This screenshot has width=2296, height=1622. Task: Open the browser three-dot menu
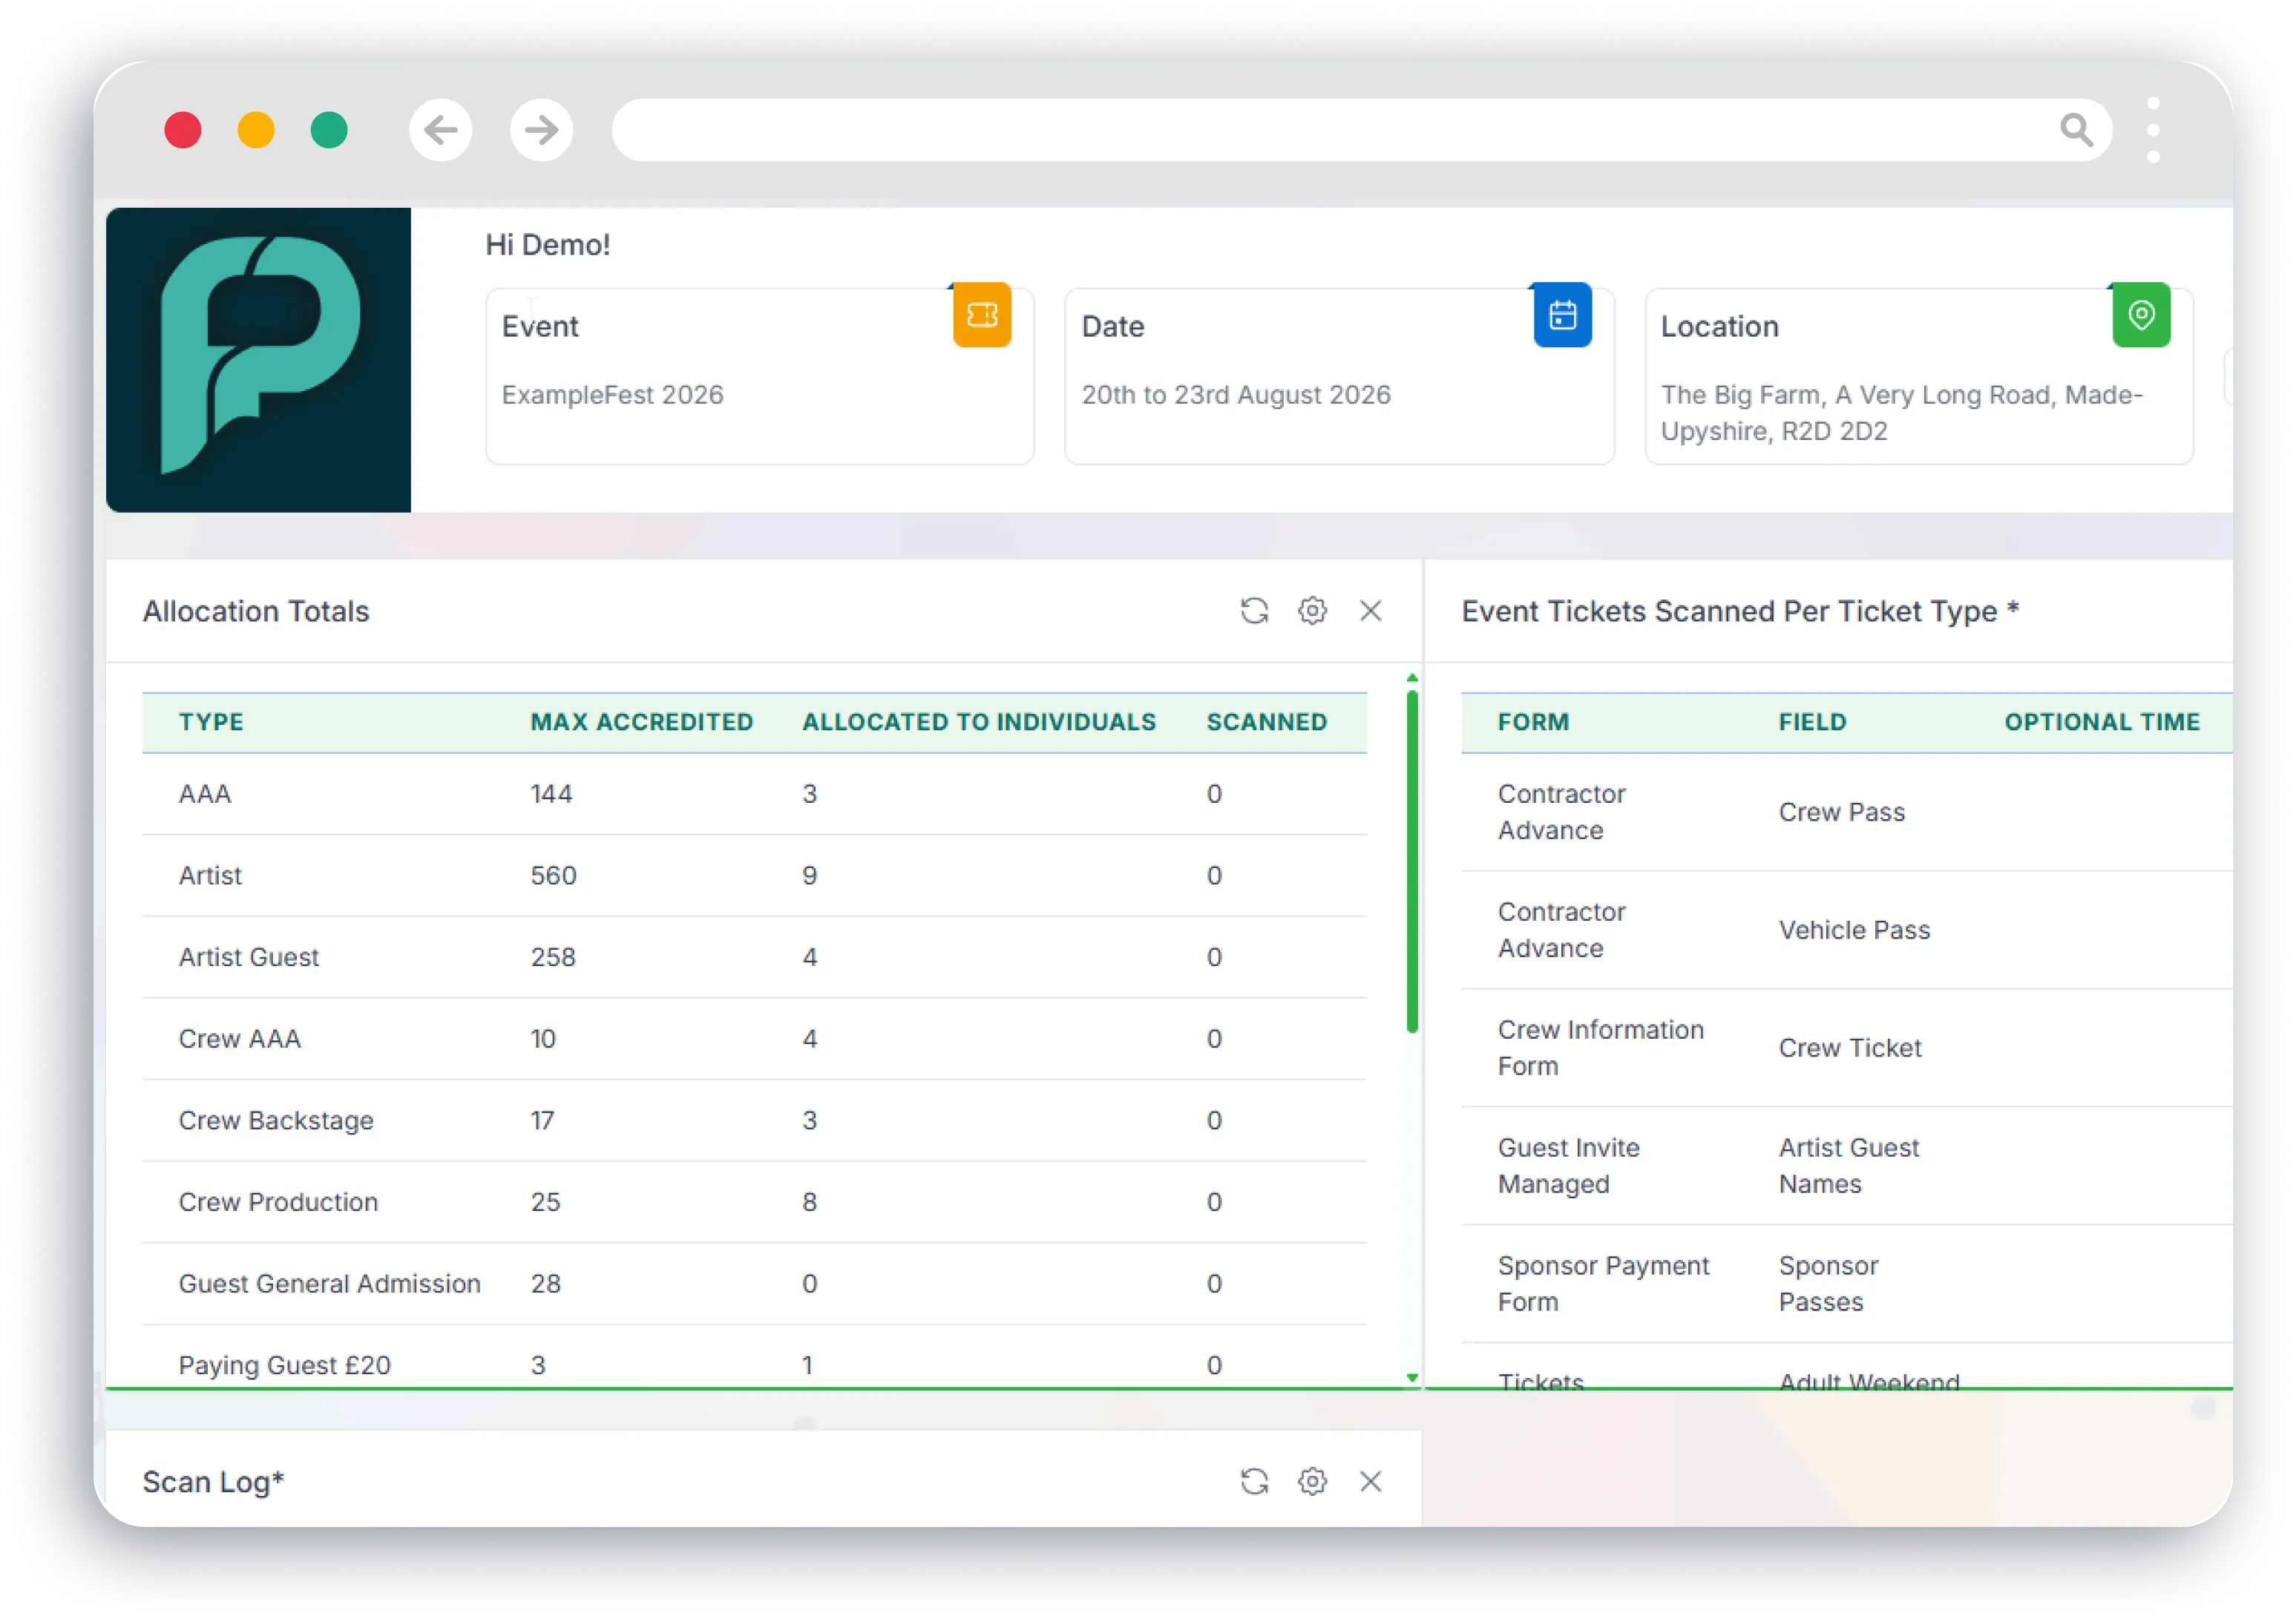click(x=2153, y=130)
